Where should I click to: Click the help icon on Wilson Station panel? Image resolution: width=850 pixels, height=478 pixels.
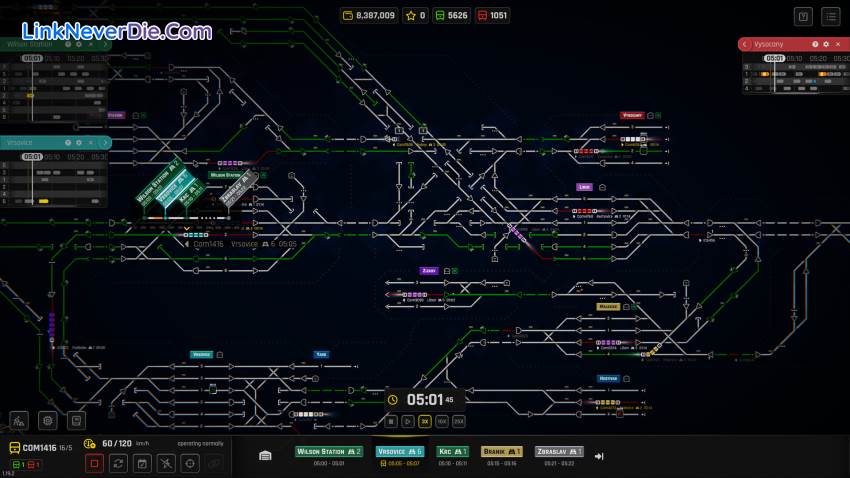(x=67, y=44)
